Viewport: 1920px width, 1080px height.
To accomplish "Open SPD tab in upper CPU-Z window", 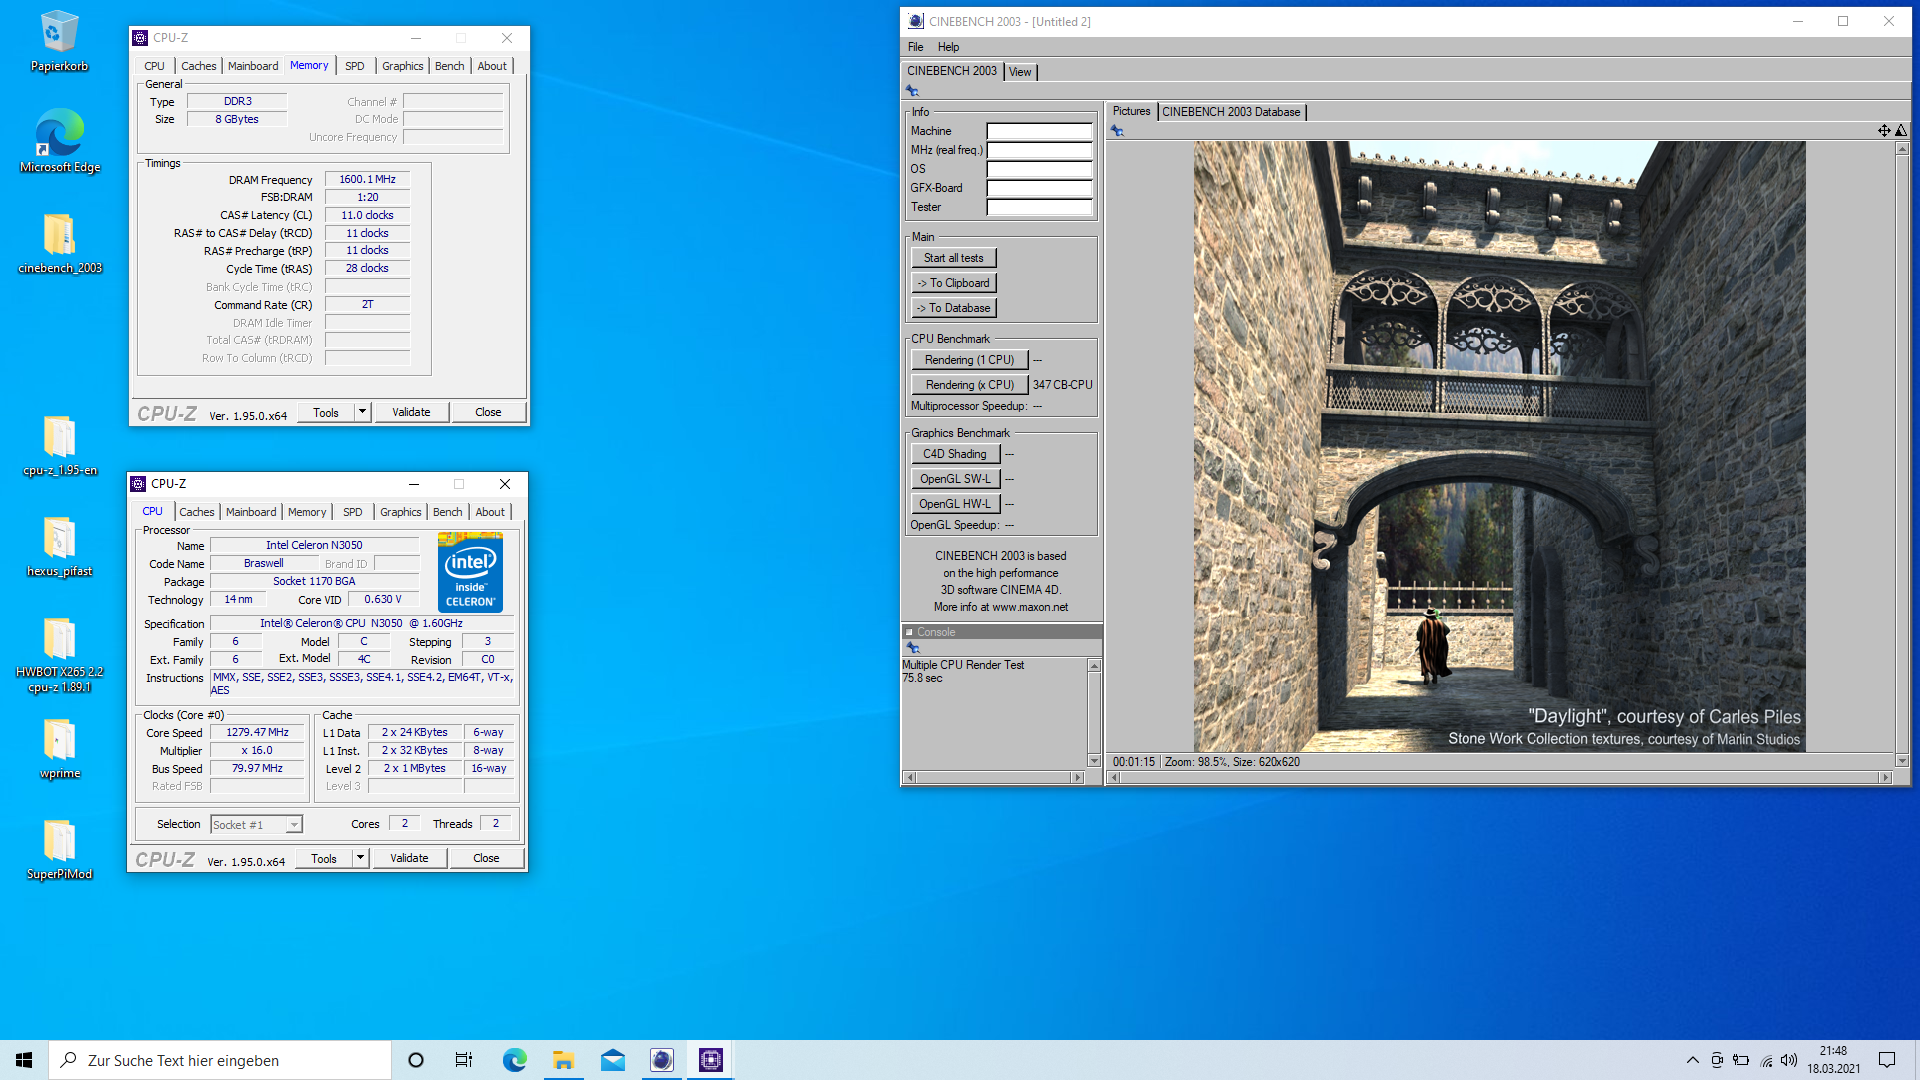I will pyautogui.click(x=355, y=66).
